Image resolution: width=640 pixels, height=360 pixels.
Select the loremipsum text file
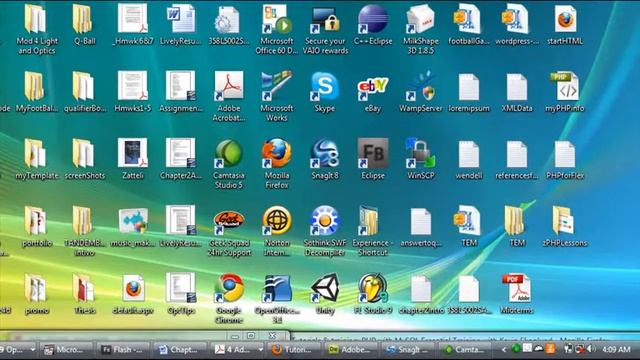(x=469, y=87)
